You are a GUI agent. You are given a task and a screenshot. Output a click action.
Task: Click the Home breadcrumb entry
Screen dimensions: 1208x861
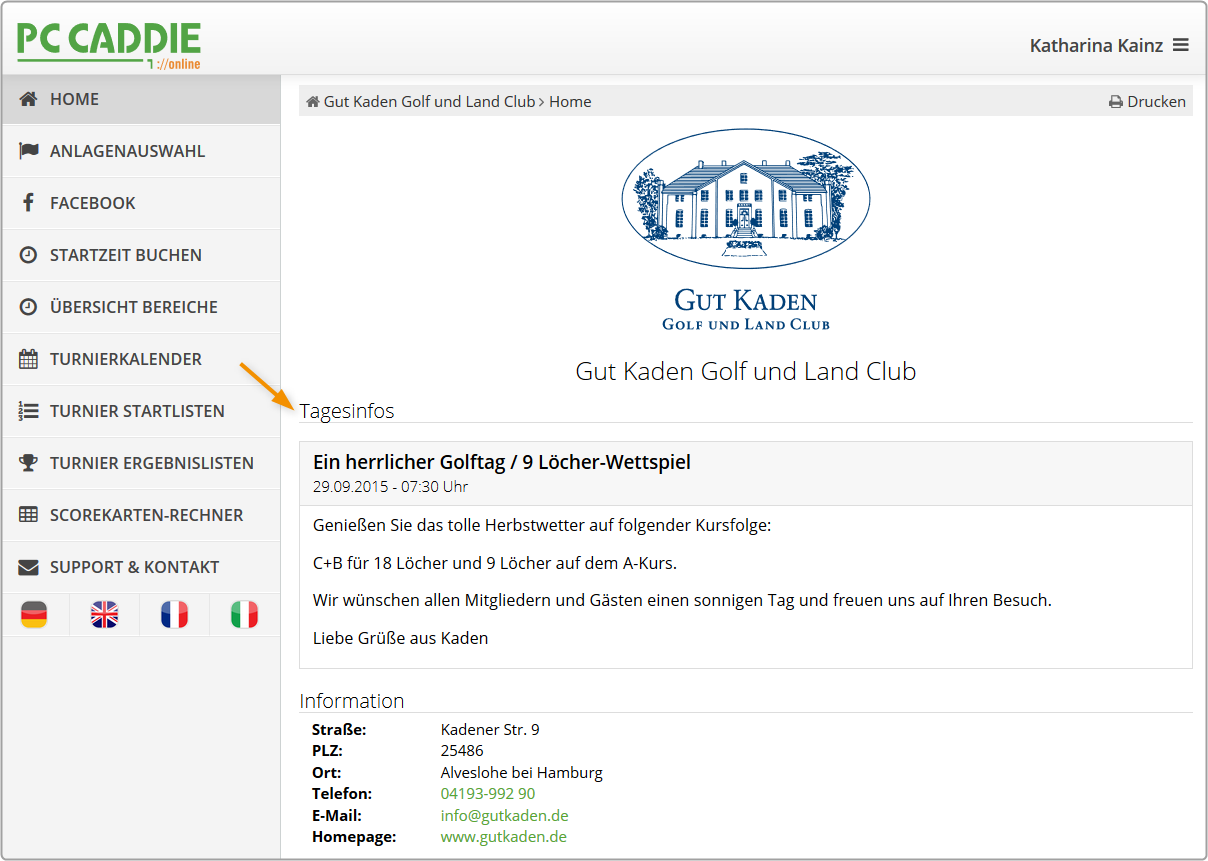pyautogui.click(x=570, y=102)
